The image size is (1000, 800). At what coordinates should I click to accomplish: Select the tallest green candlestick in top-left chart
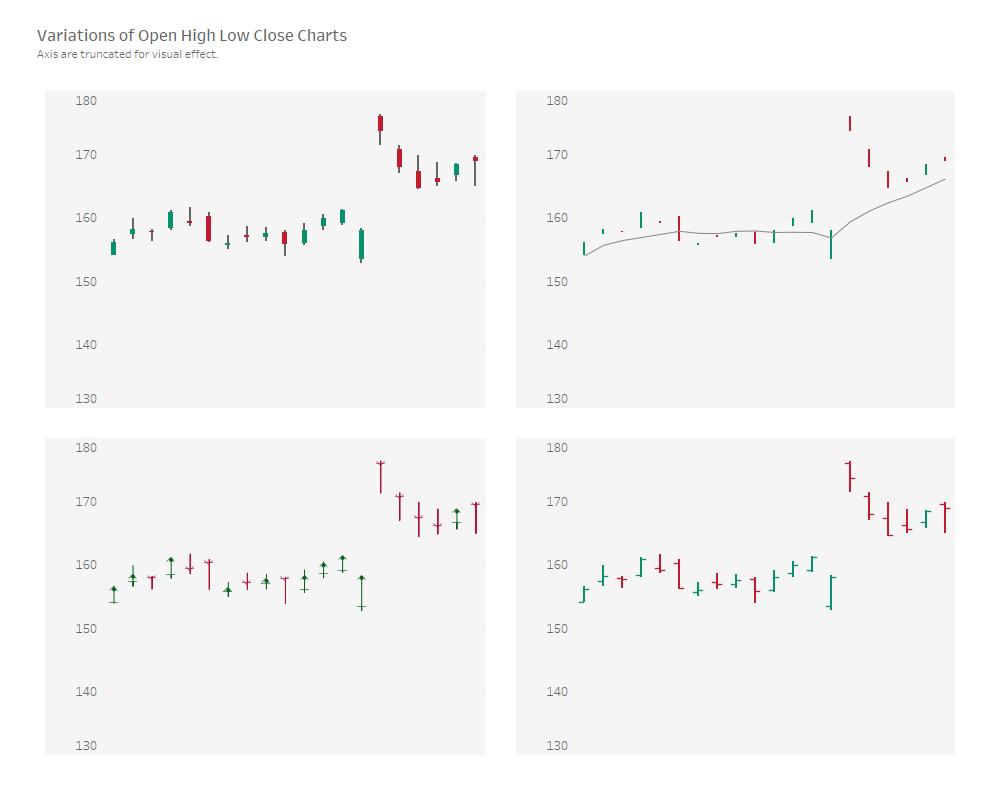[x=361, y=244]
